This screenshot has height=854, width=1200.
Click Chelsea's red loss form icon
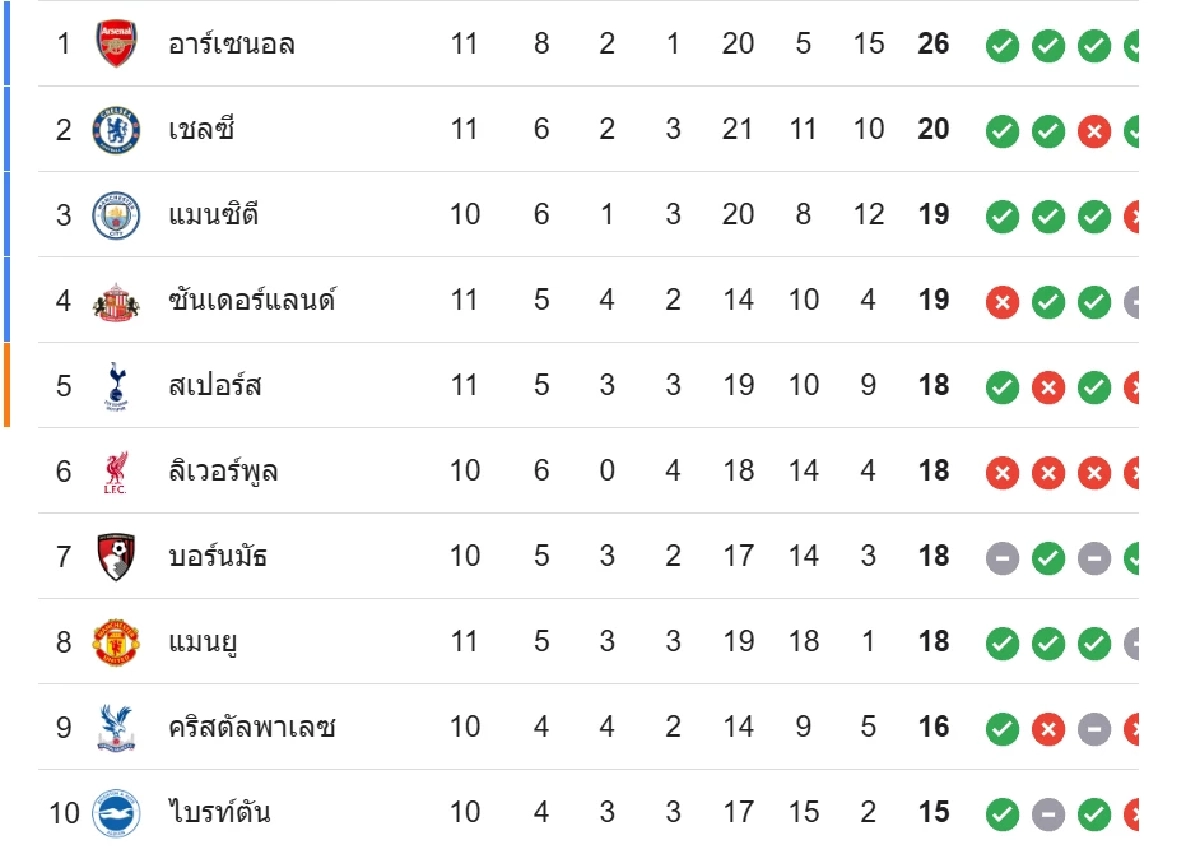[1094, 130]
